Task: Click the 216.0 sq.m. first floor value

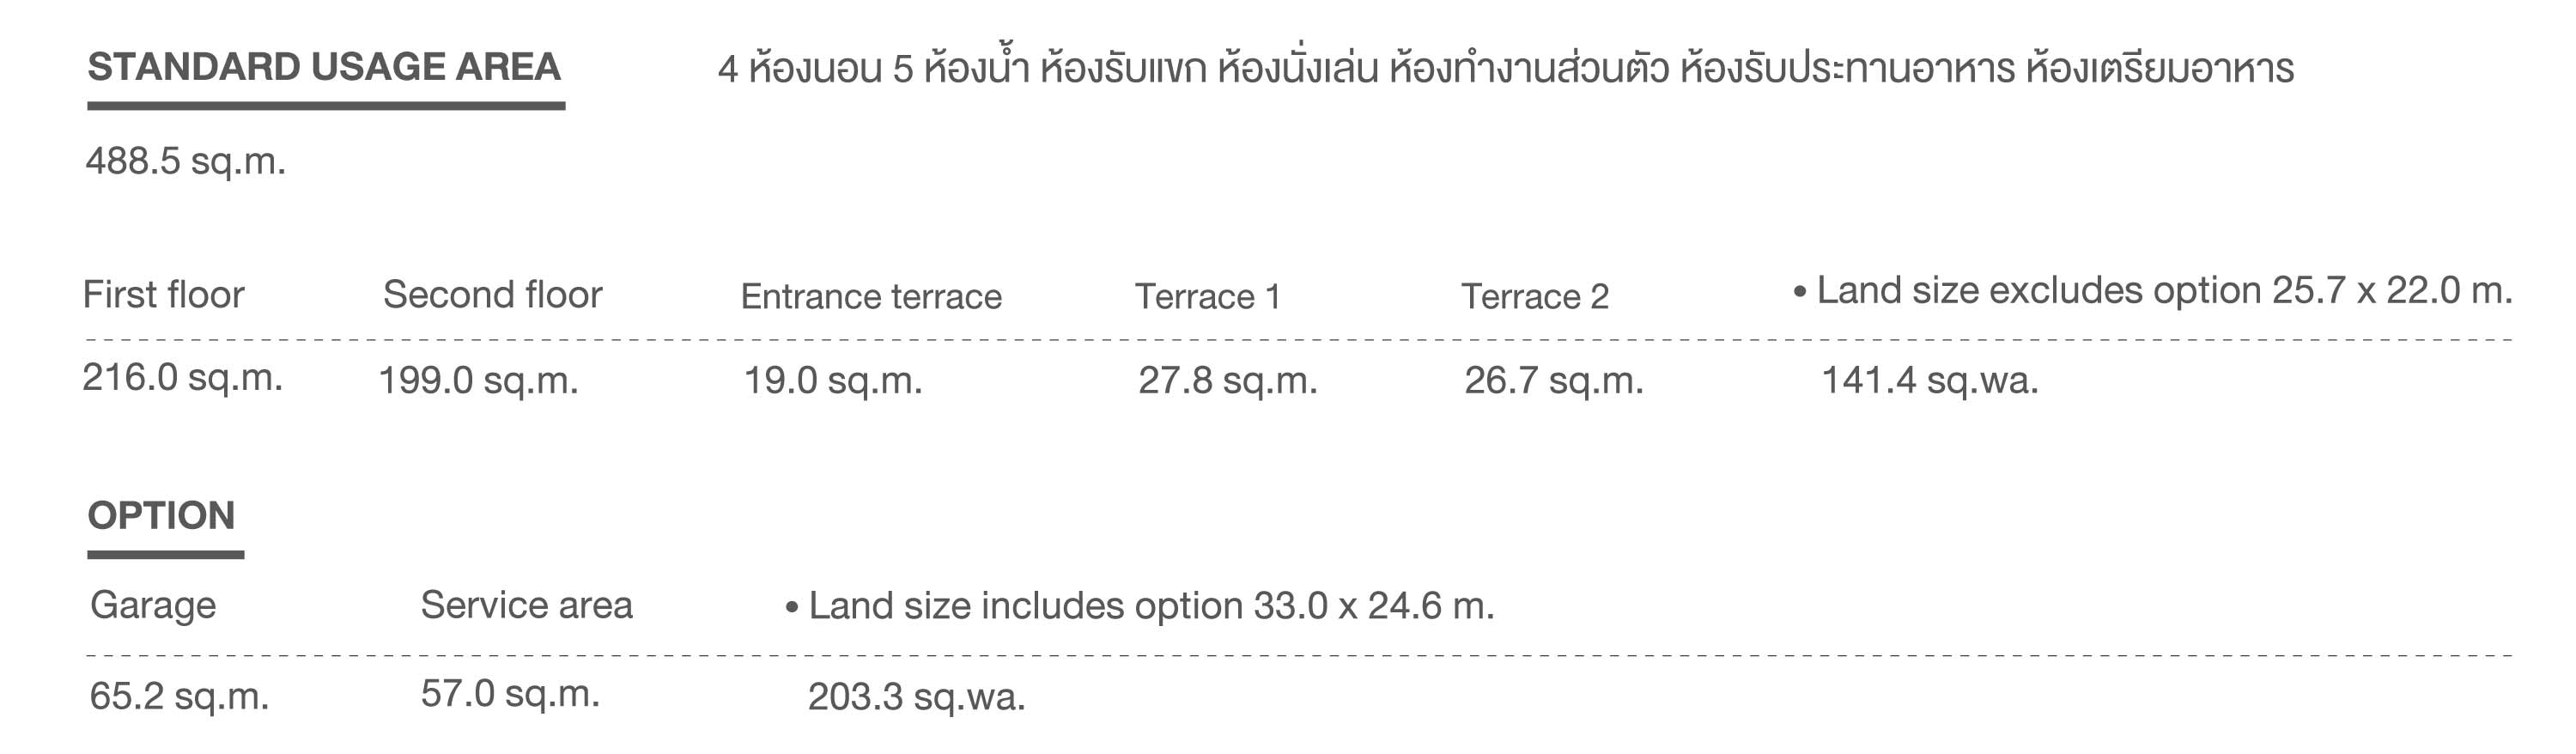Action: click(x=183, y=378)
